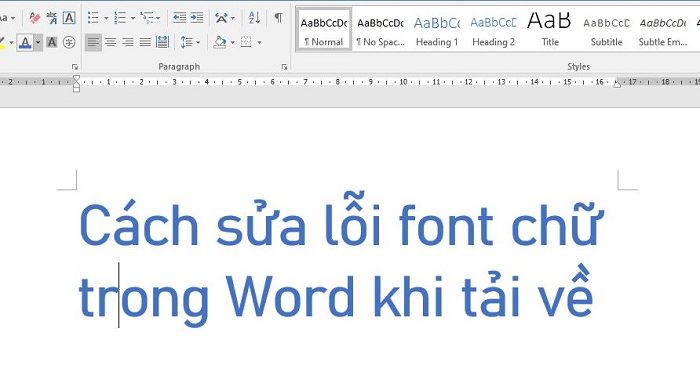Image resolution: width=700 pixels, height=375 pixels.
Task: Click the word "lỗi" in the document
Action: tap(352, 219)
